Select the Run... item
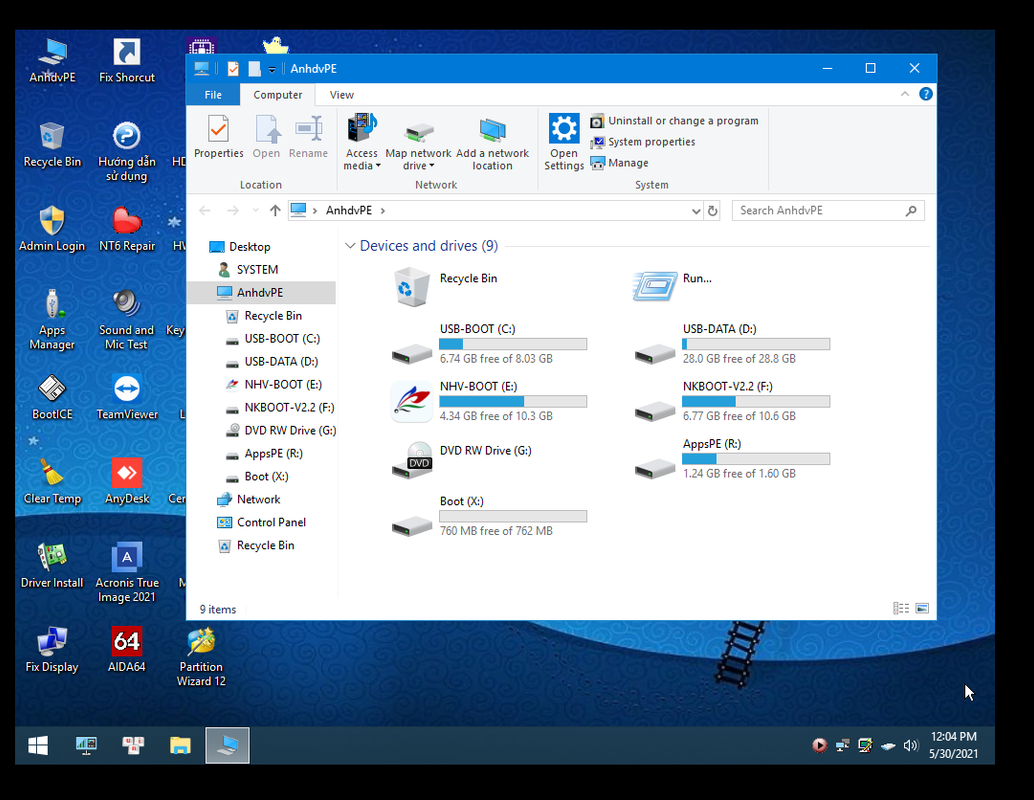The height and width of the screenshot is (800, 1034). 673,286
